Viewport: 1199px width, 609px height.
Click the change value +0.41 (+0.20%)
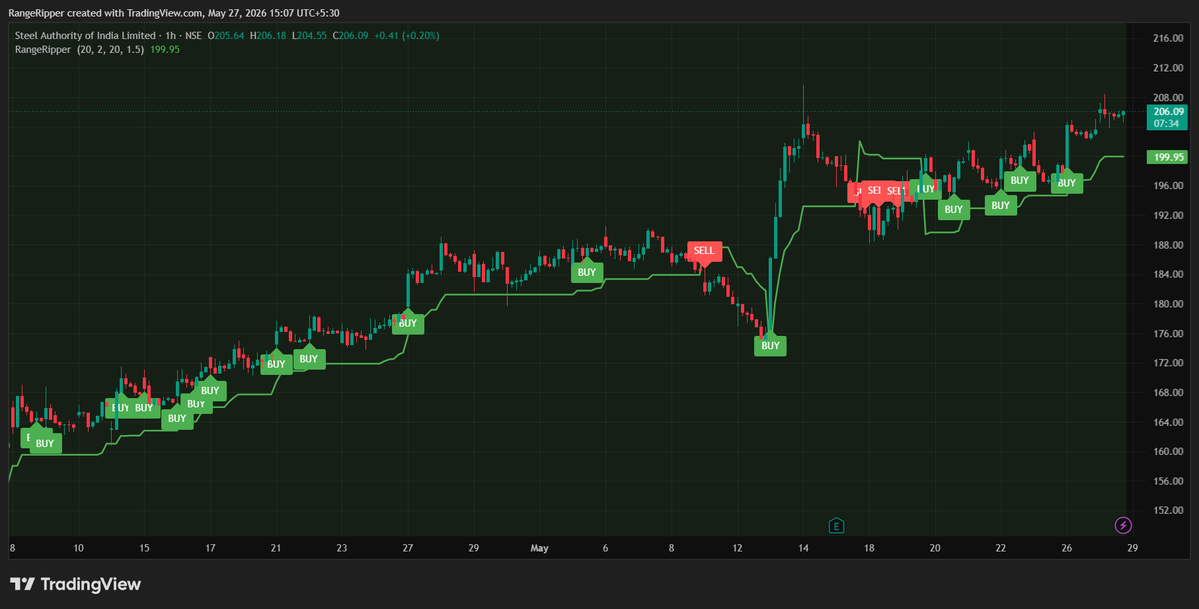pos(407,35)
